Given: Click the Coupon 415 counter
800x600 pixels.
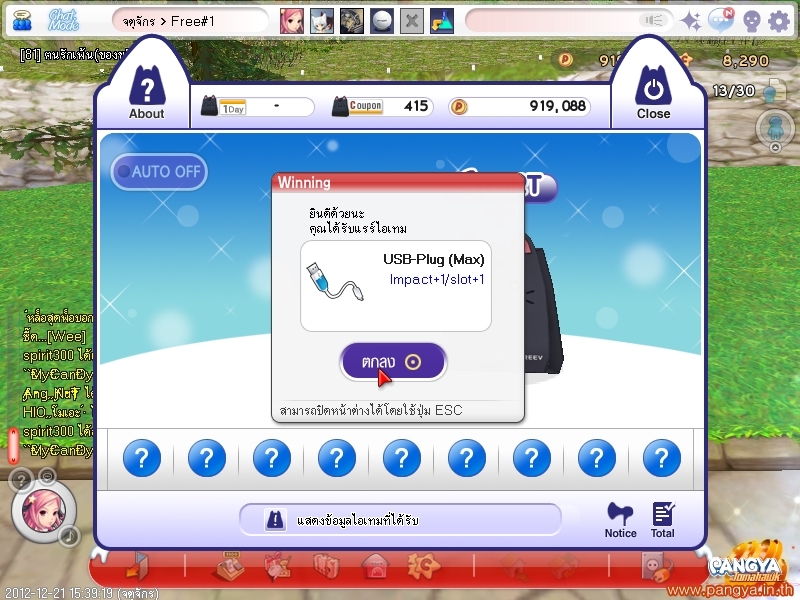Looking at the screenshot, I should 382,107.
